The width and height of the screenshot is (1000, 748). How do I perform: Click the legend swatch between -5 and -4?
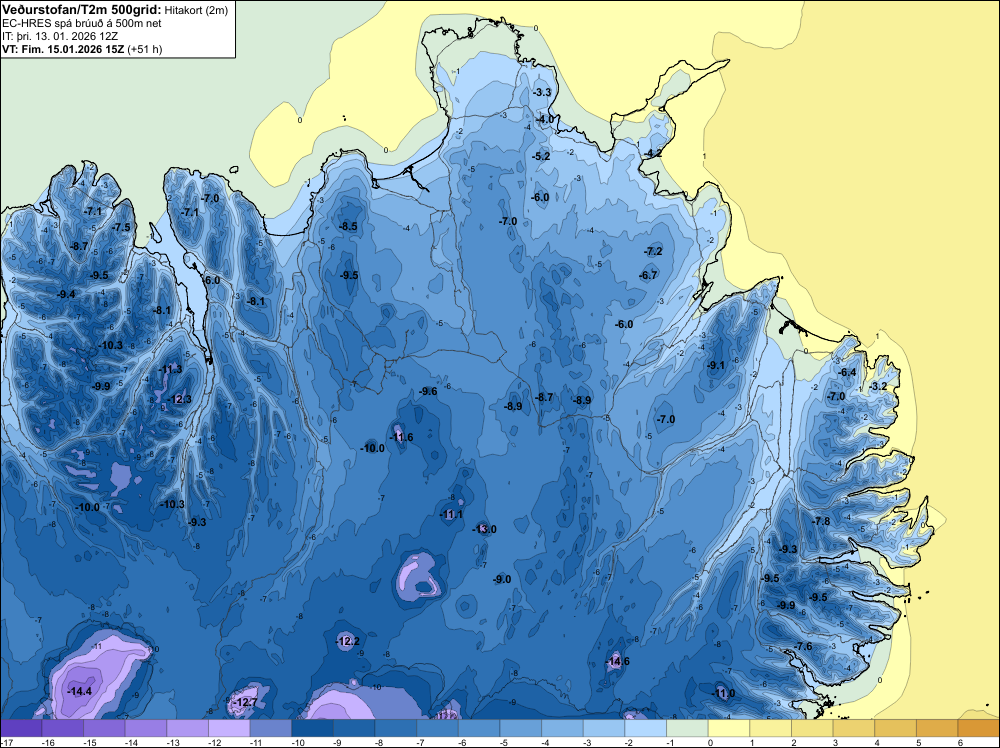(x=521, y=728)
